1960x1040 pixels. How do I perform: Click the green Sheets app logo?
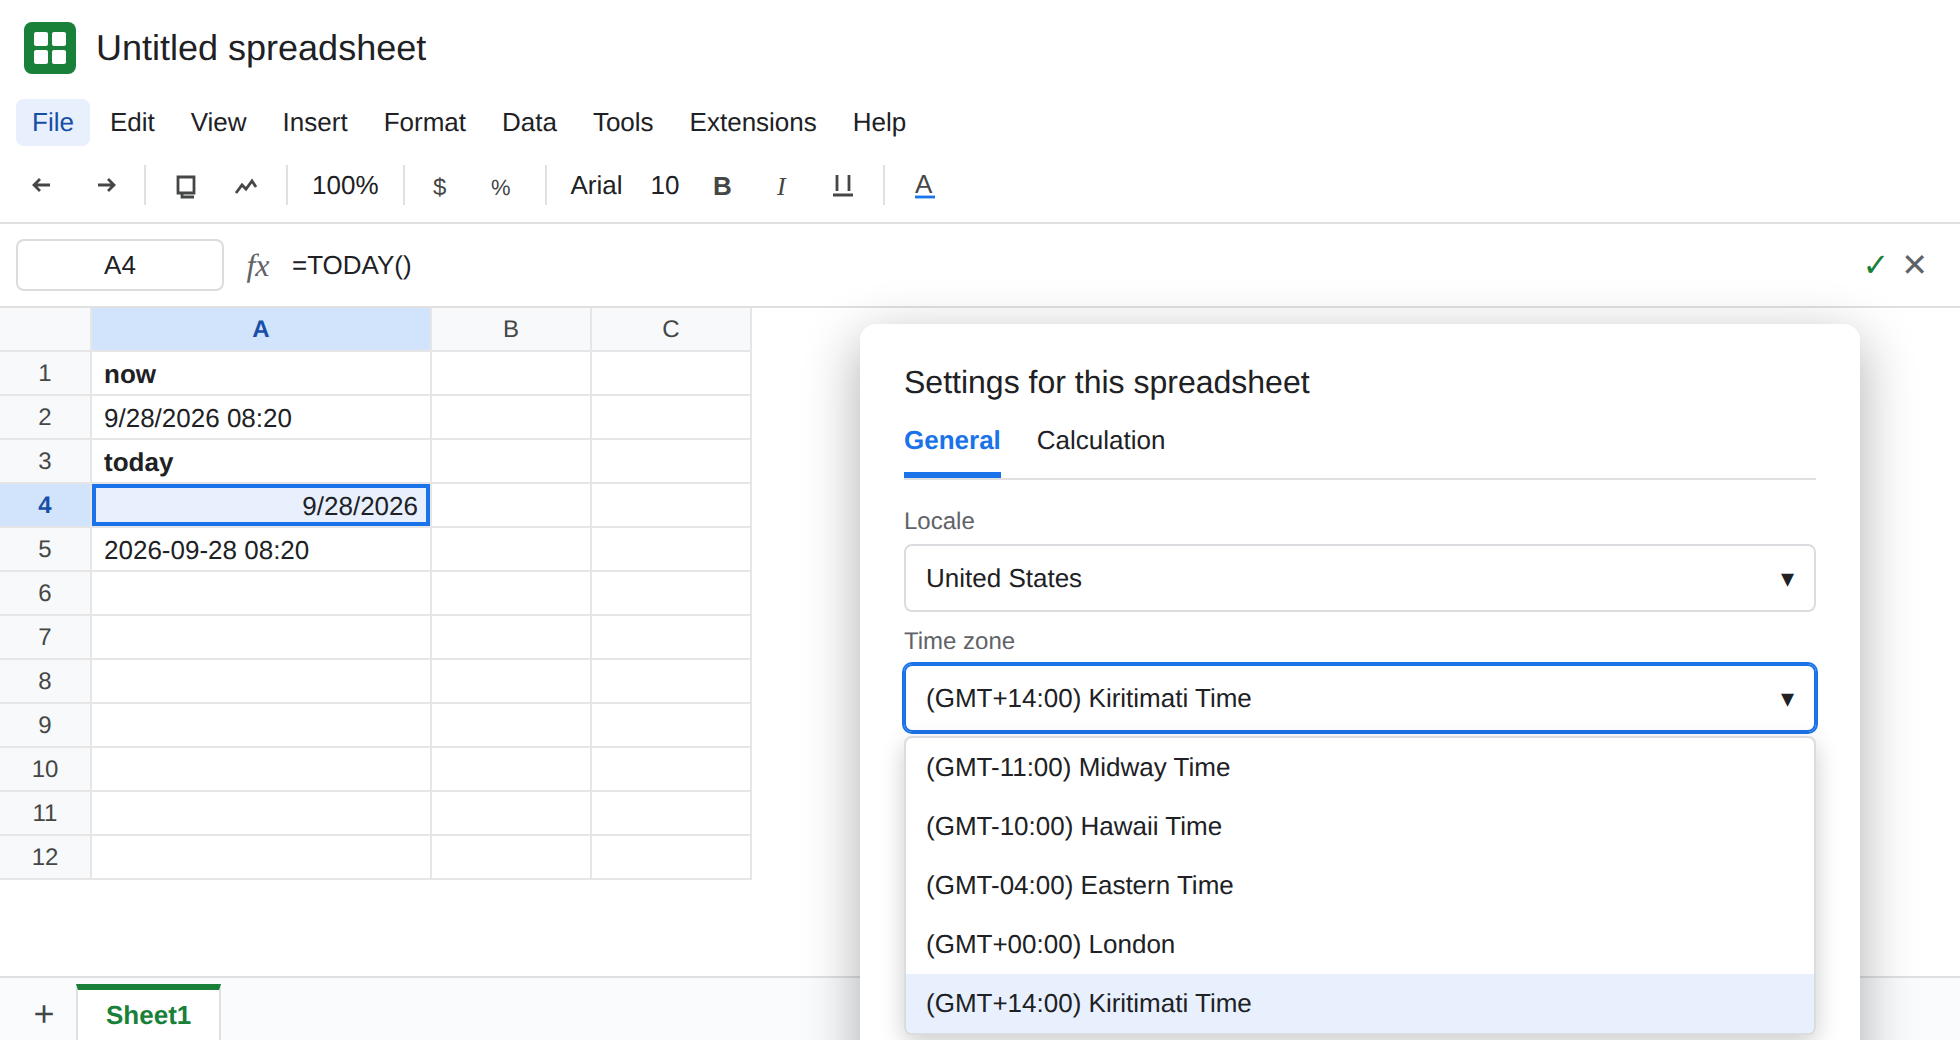(x=50, y=48)
